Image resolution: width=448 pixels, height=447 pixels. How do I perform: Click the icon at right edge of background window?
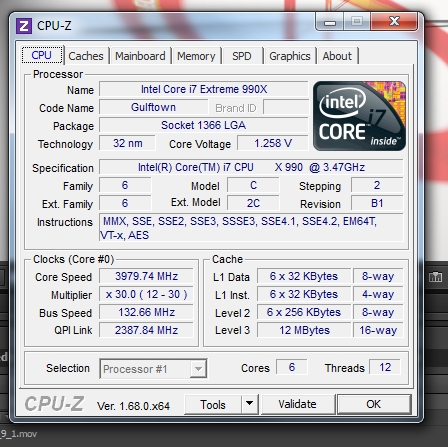[x=435, y=277]
